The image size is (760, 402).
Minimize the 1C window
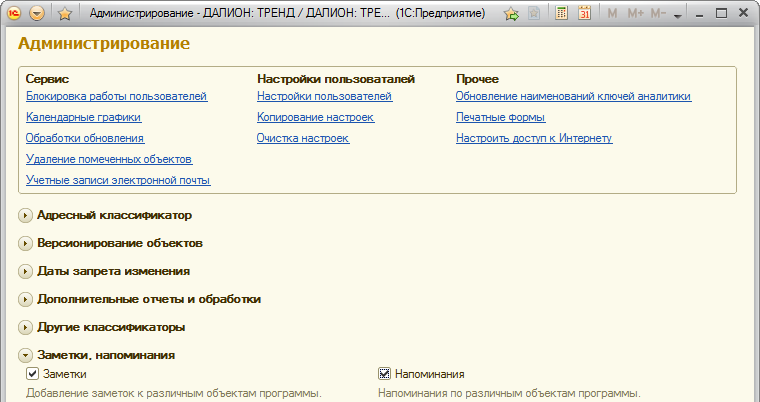699,14
